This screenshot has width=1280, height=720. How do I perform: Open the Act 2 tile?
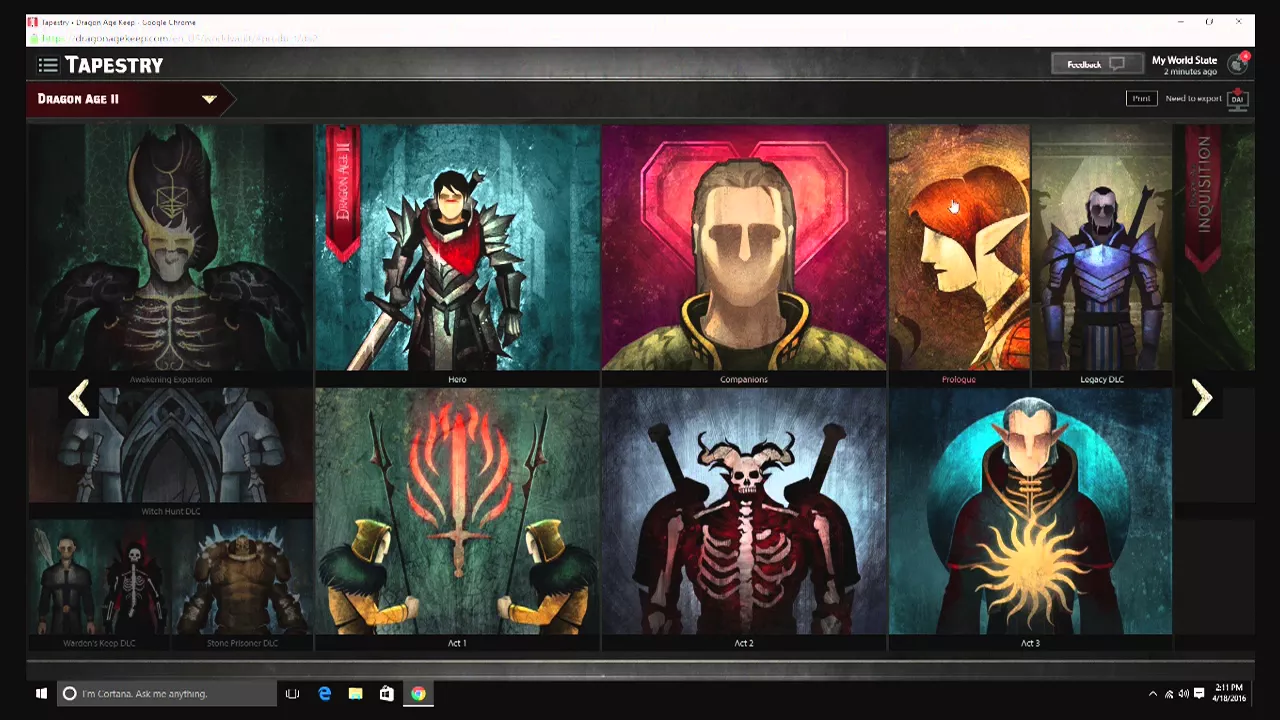coord(743,520)
